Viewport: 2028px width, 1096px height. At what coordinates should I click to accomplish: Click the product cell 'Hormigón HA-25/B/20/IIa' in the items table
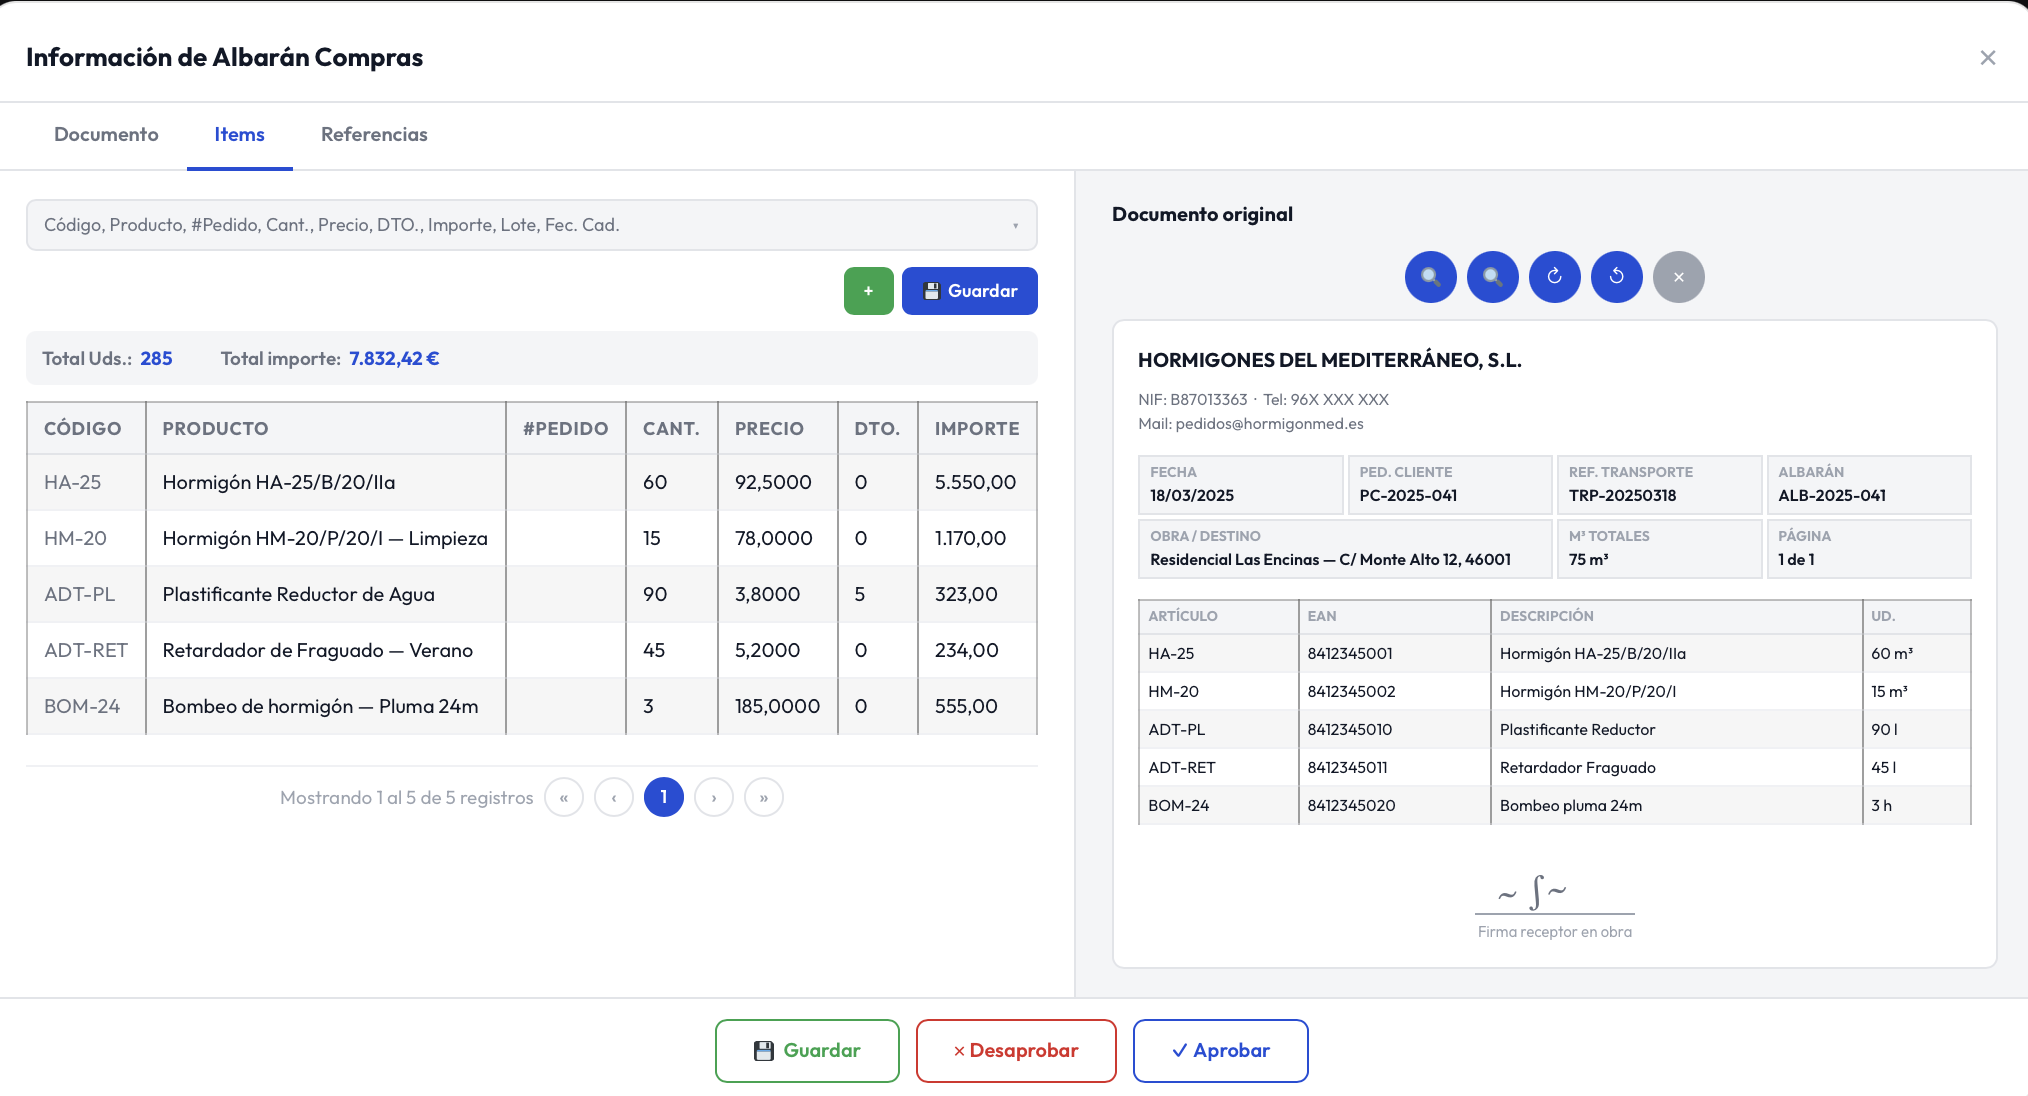(x=326, y=483)
